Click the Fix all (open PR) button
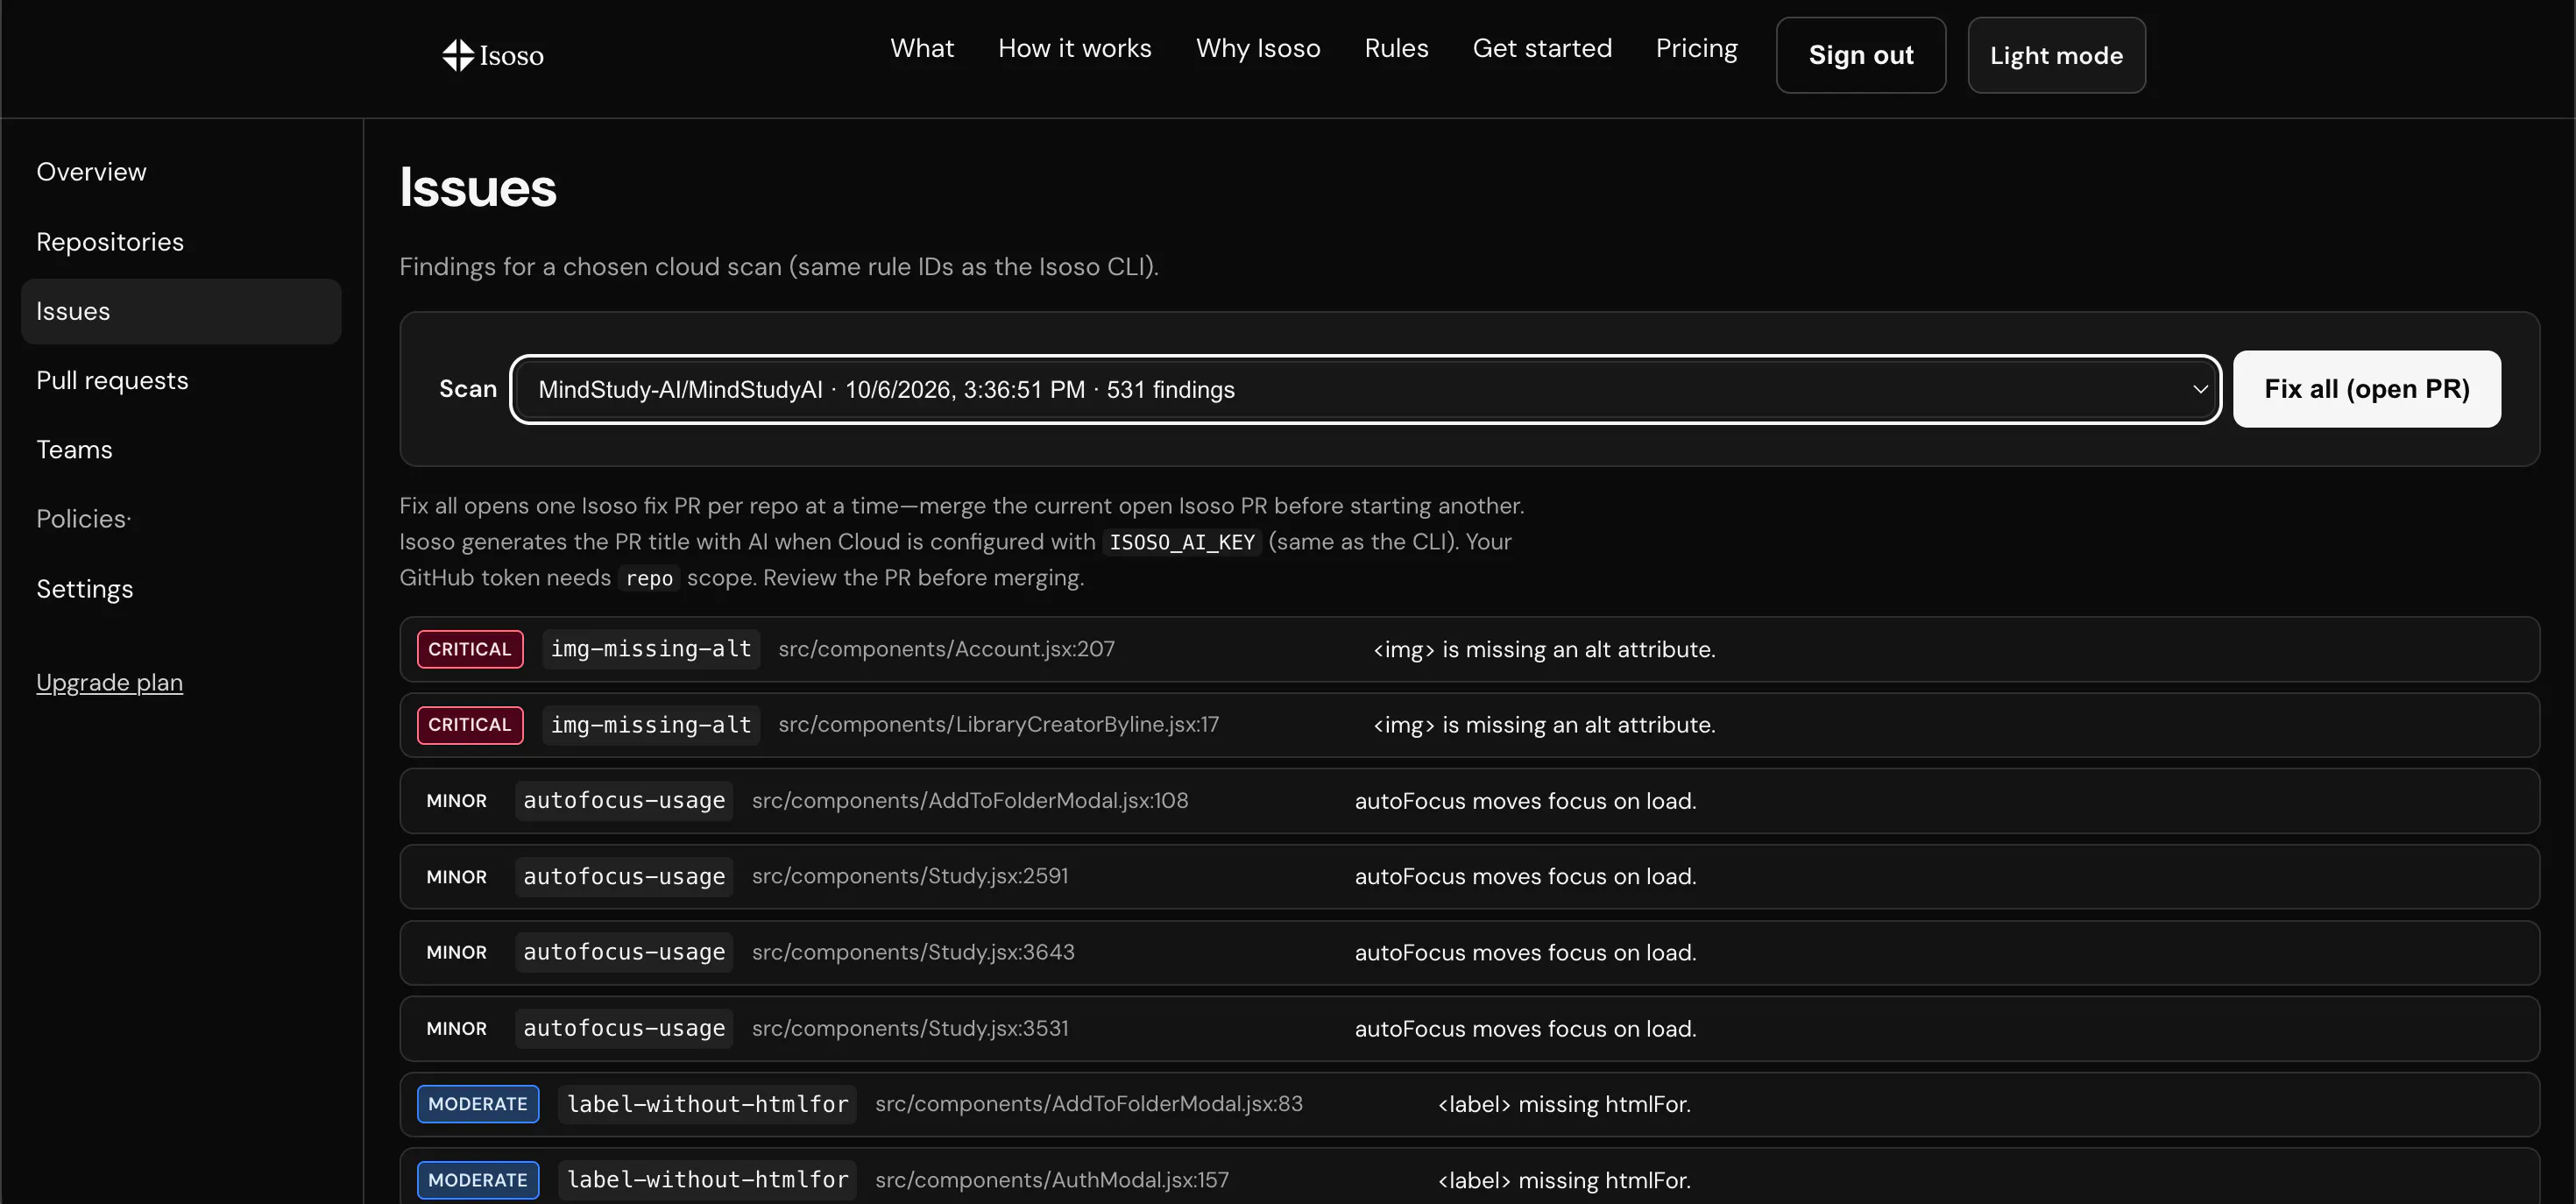Viewport: 2576px width, 1204px height. pos(2367,389)
